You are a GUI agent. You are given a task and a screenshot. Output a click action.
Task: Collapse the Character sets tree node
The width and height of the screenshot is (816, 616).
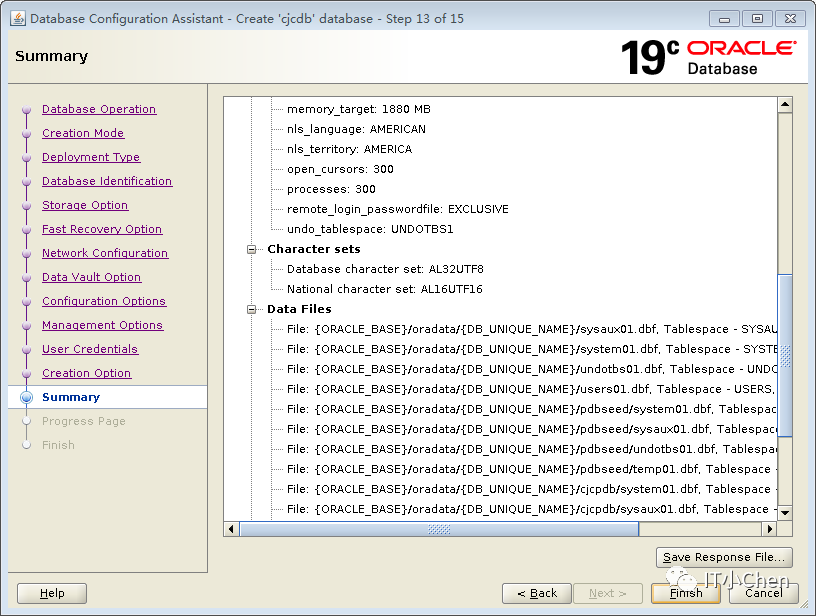251,249
